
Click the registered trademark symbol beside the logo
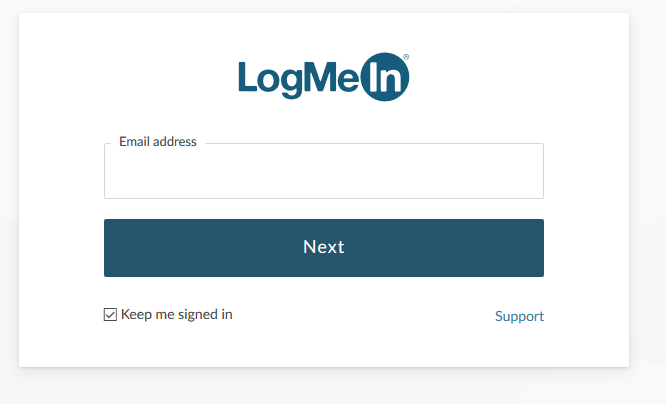[406, 57]
